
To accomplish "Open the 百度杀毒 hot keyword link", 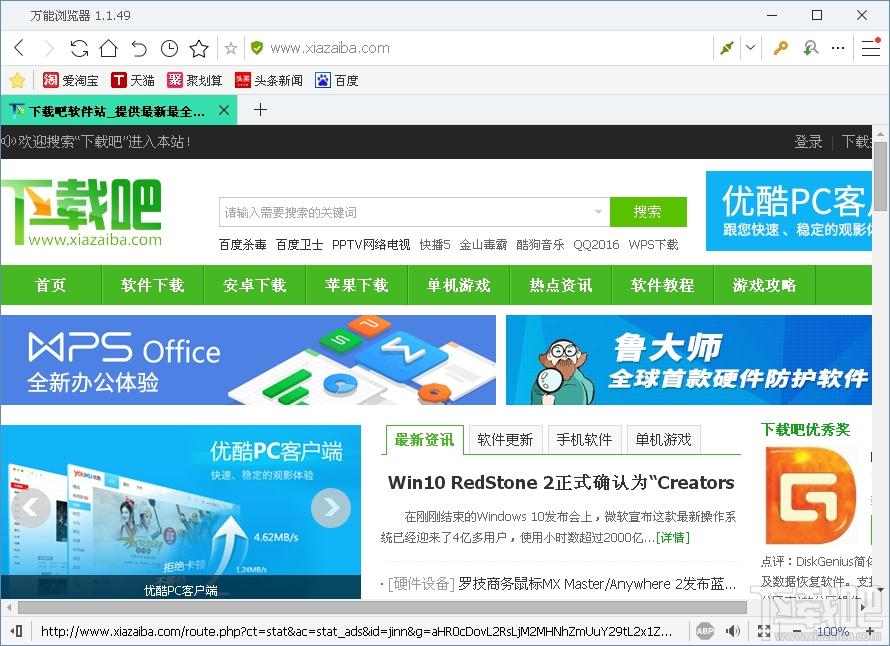I will [243, 245].
